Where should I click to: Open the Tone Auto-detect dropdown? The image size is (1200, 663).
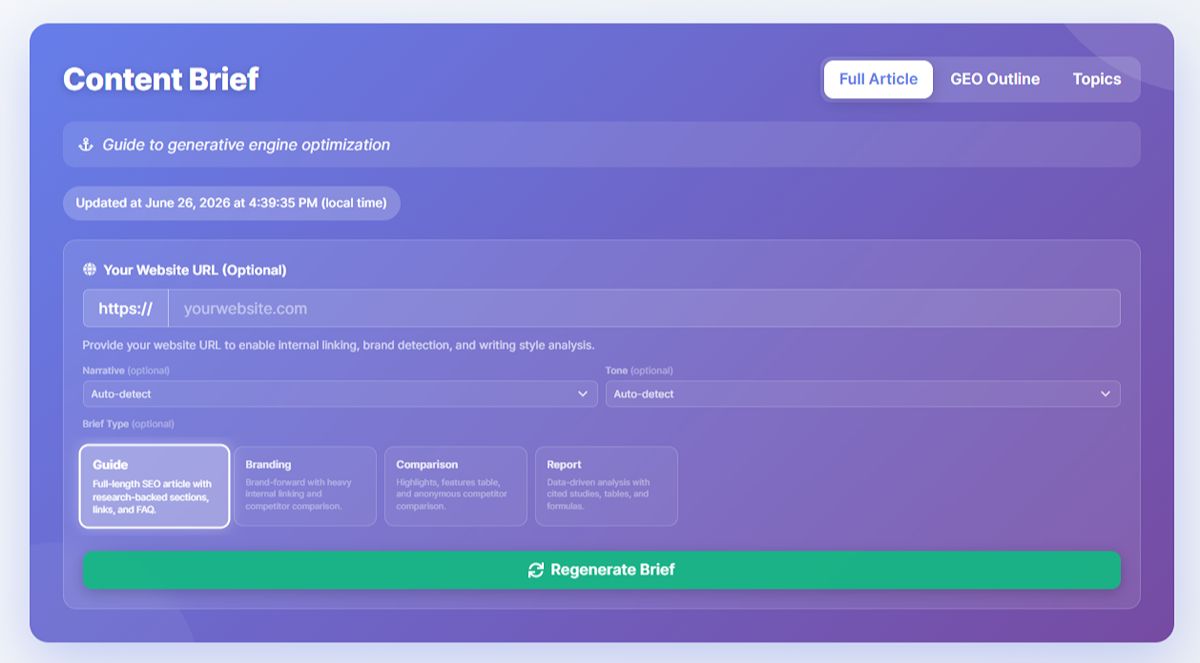863,394
